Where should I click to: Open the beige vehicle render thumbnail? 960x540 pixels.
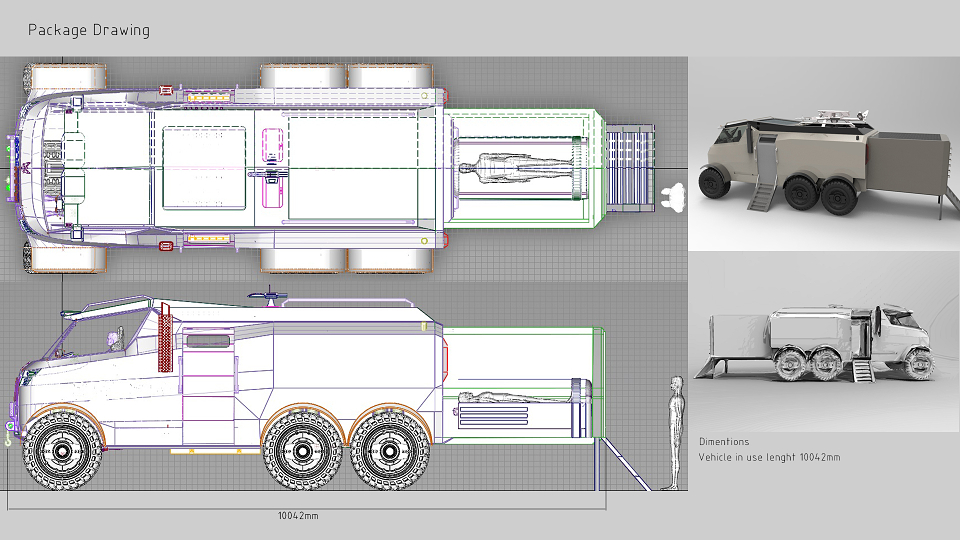tap(824, 154)
